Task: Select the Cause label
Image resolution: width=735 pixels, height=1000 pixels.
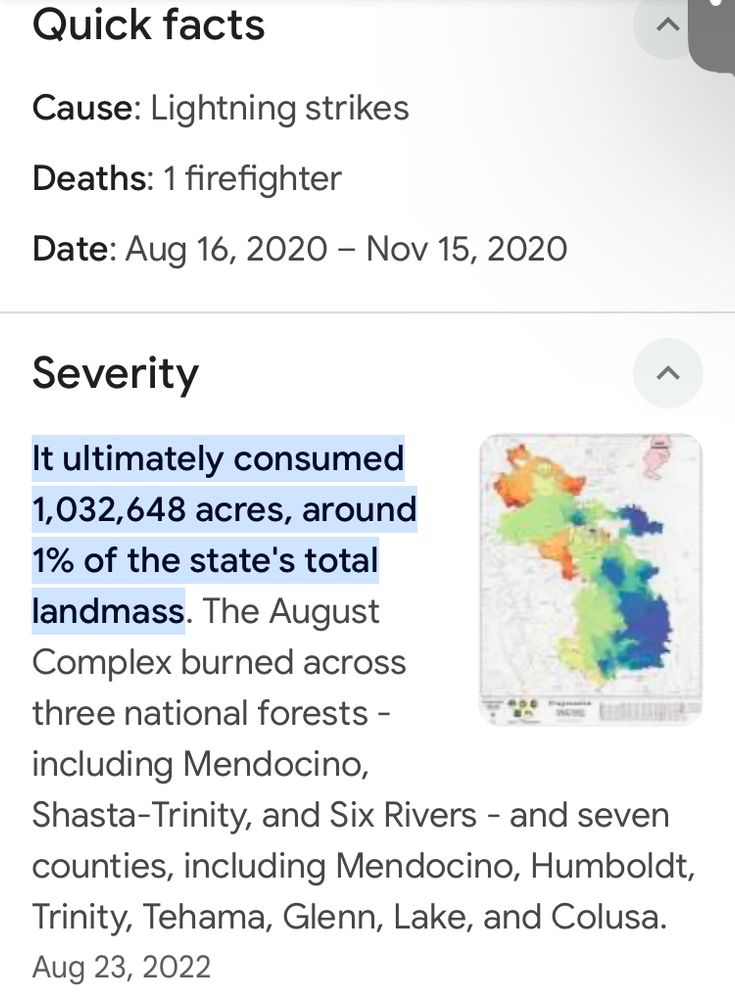Action: point(86,107)
